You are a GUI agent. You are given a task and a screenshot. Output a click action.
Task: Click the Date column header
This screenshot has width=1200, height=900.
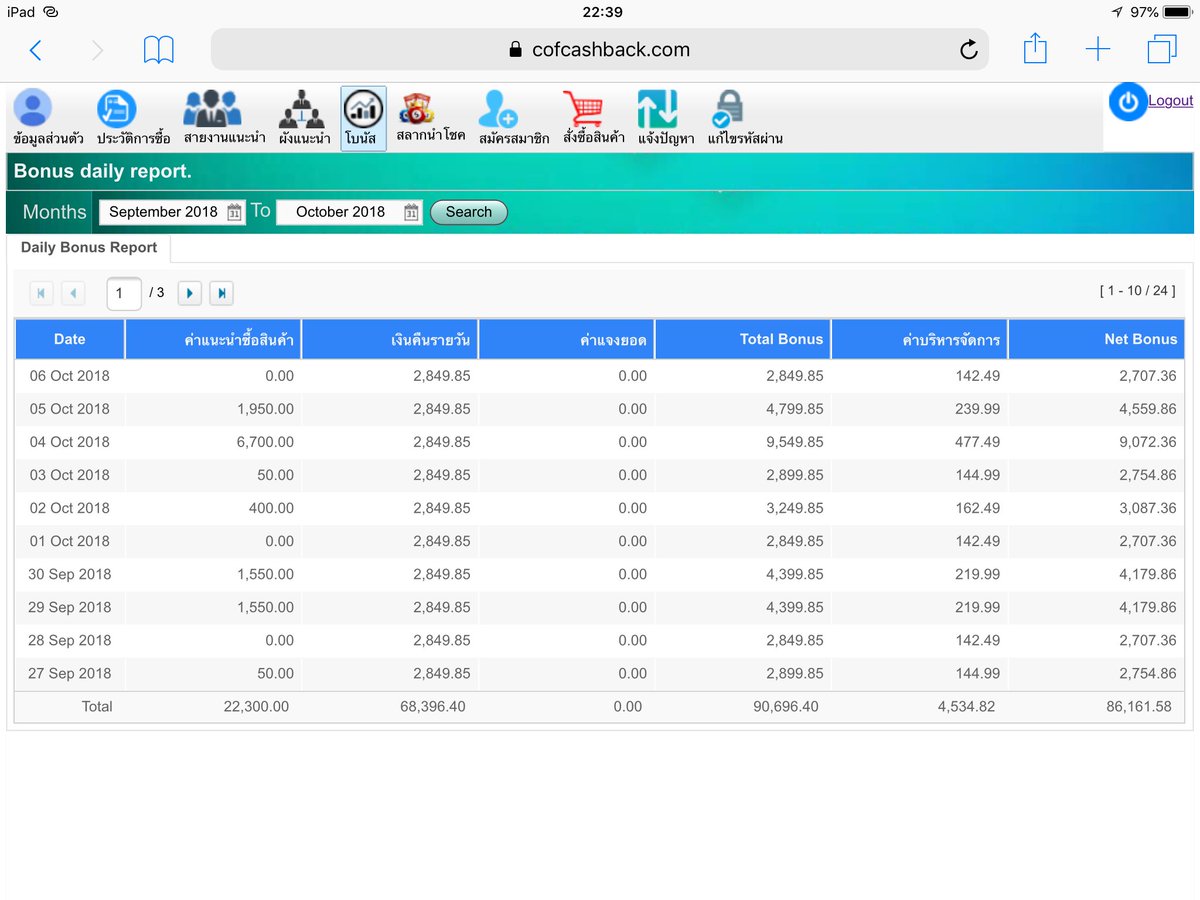[x=70, y=339]
